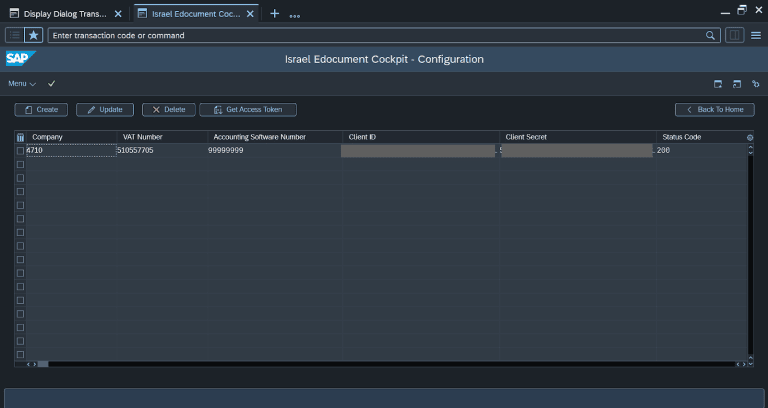The width and height of the screenshot is (768, 408).
Task: Click the table settings gear icon
Action: pyautogui.click(x=750, y=138)
